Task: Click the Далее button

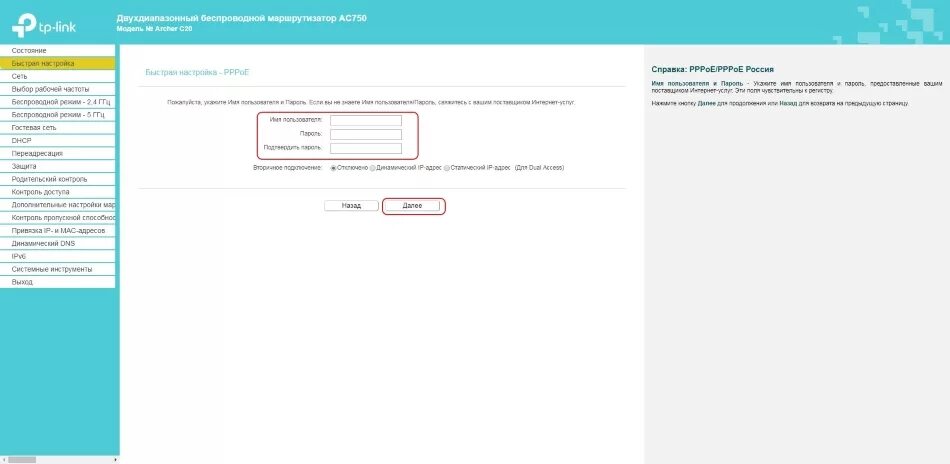Action: click(x=412, y=206)
